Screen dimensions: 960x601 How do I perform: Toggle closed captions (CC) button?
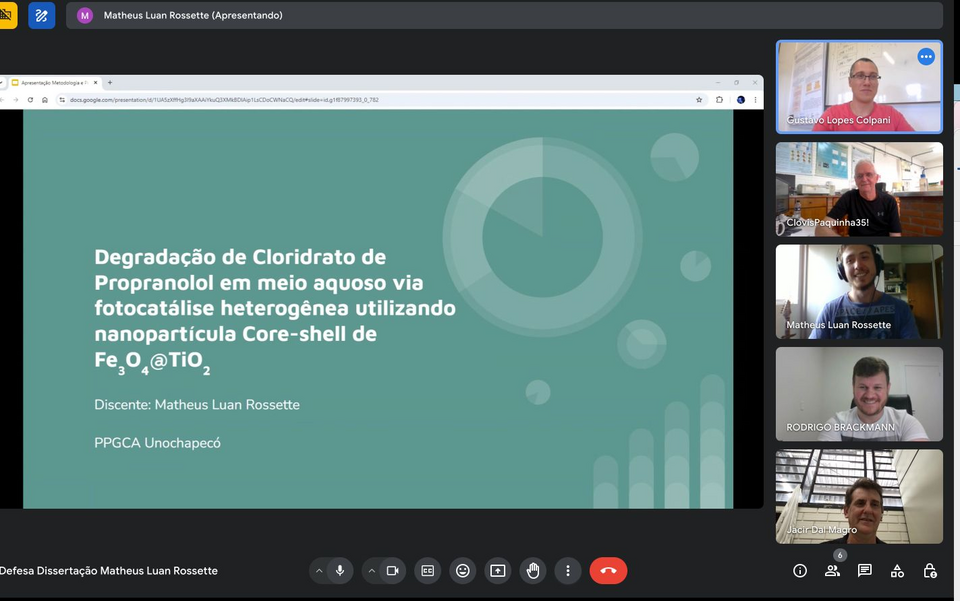(x=428, y=571)
